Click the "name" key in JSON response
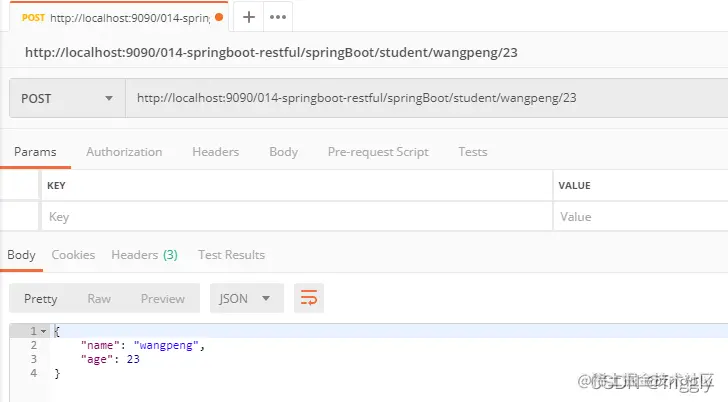 [x=100, y=345]
